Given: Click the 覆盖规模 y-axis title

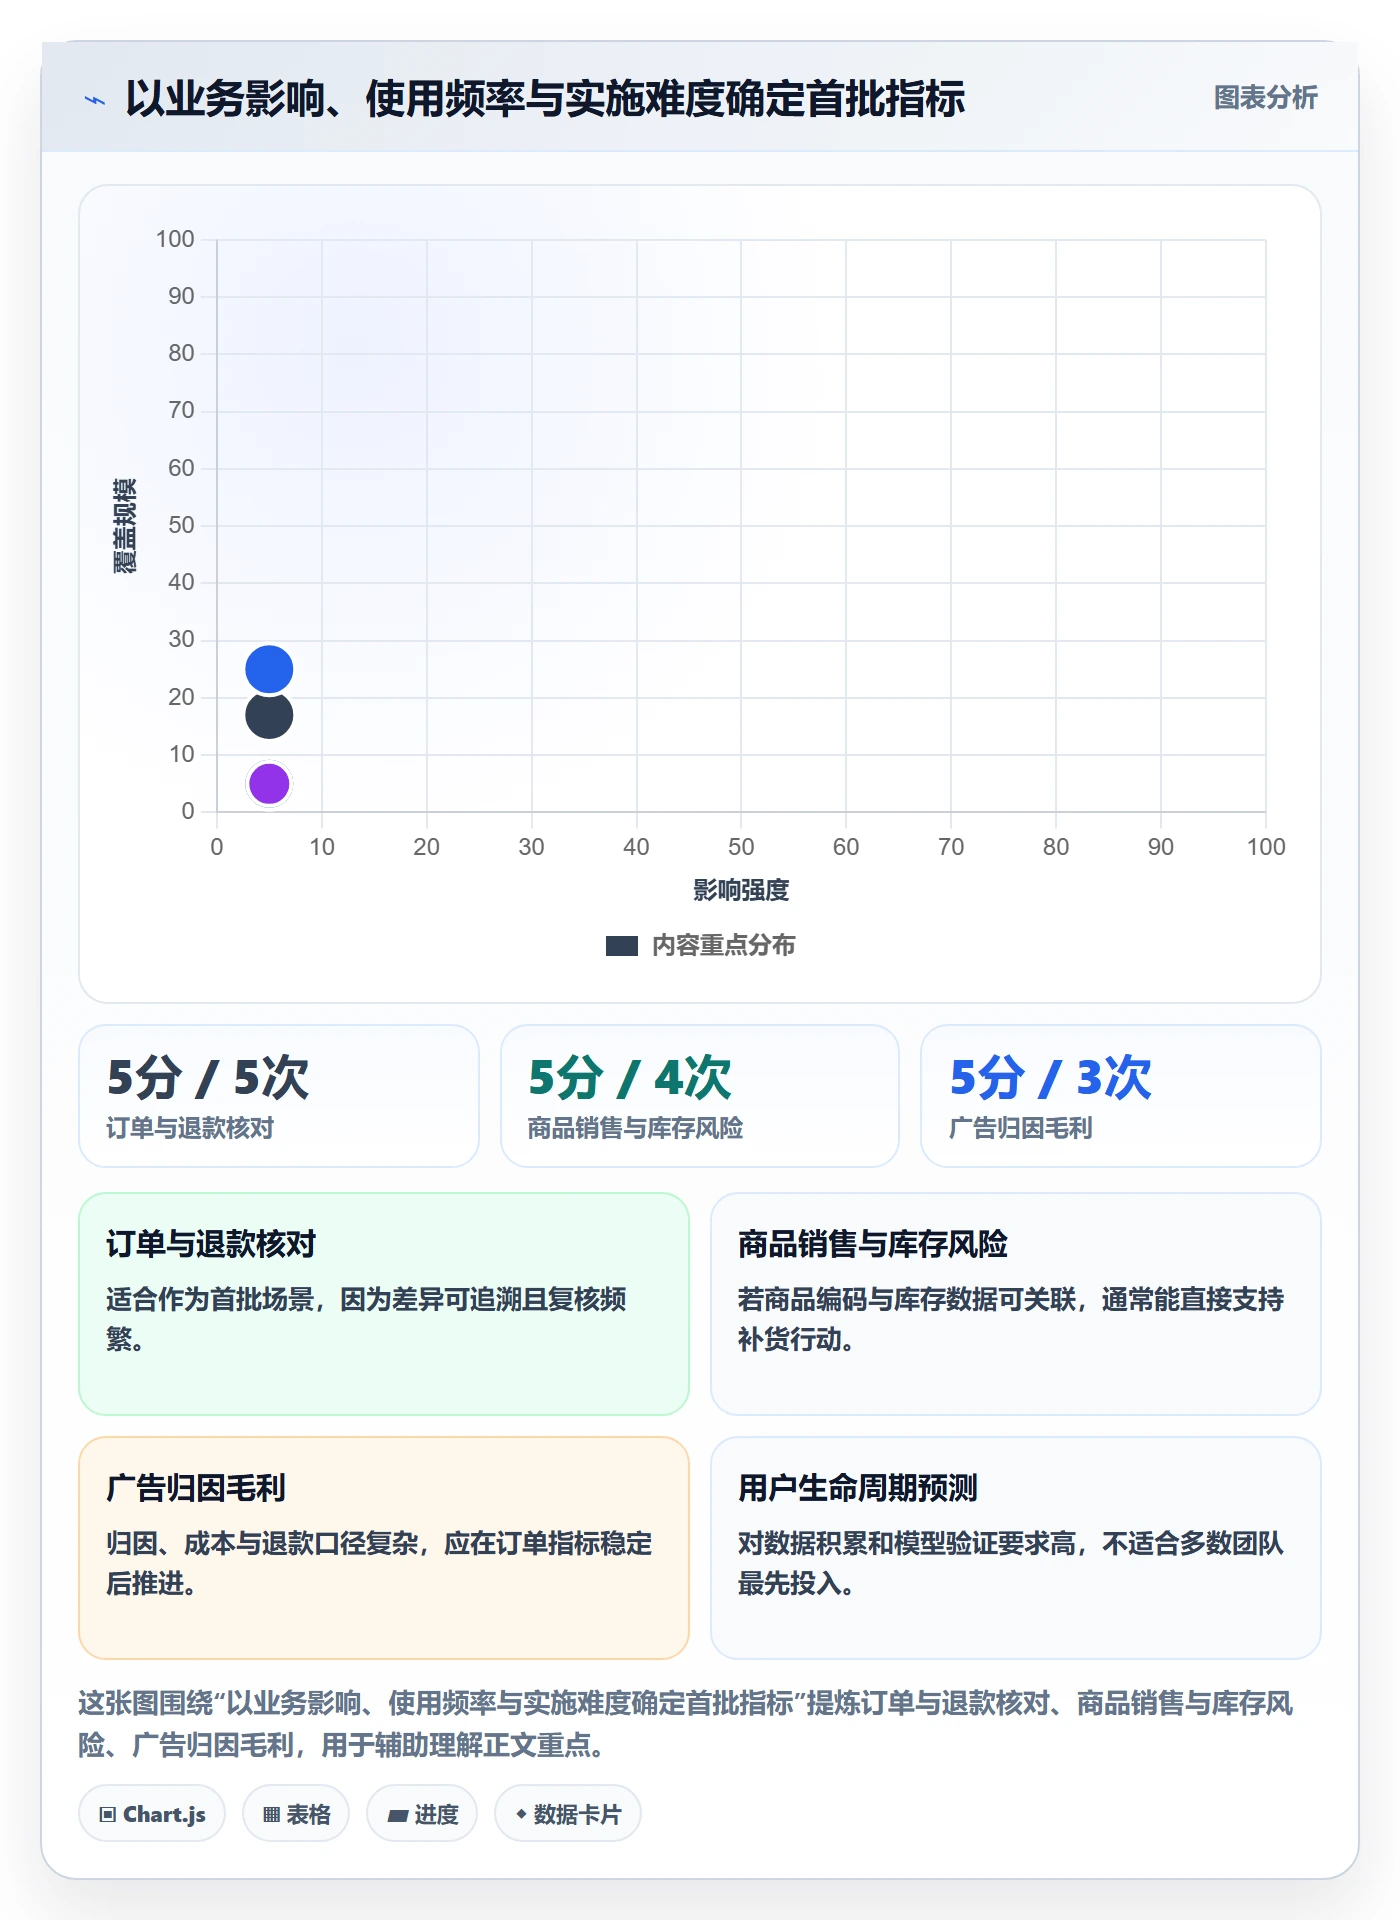Looking at the screenshot, I should click(125, 525).
